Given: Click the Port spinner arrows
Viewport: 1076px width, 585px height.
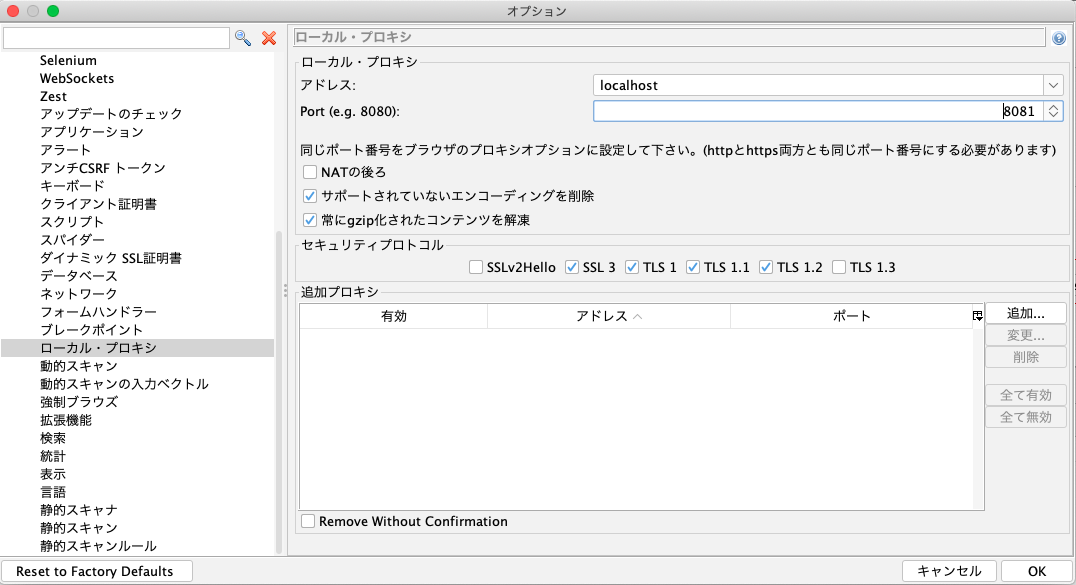Looking at the screenshot, I should pos(1053,111).
